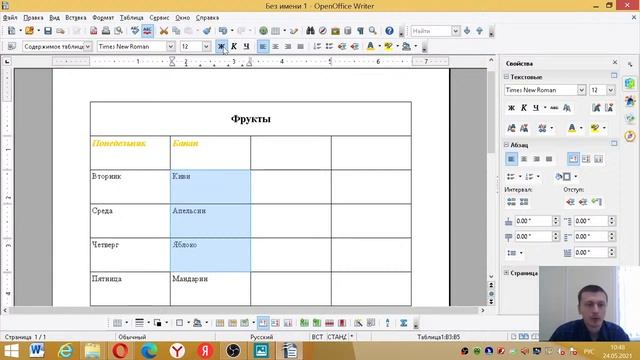Close the Свойства sidebar panel

pyautogui.click(x=615, y=62)
